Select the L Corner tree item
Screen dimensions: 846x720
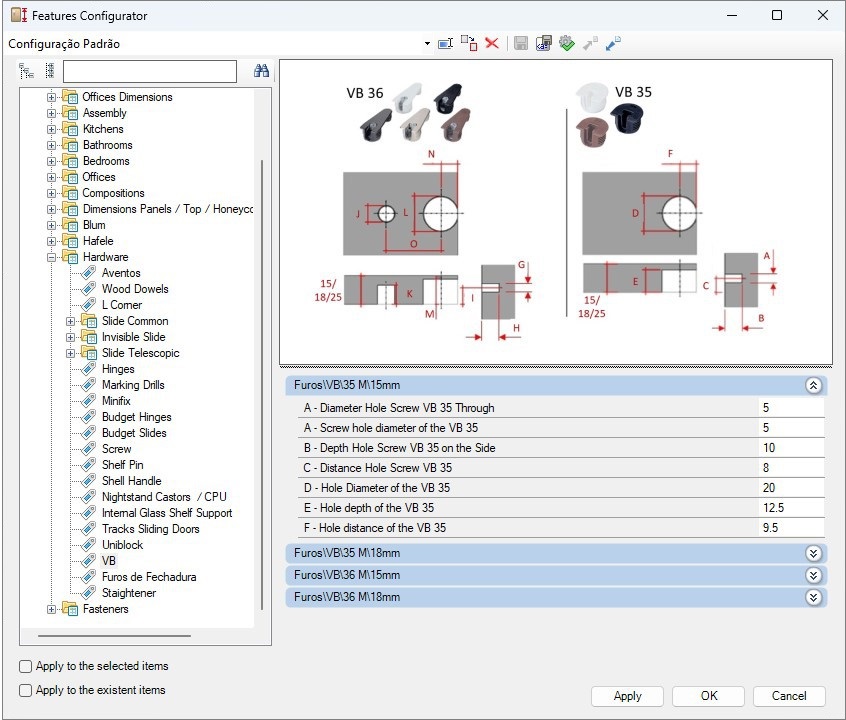122,305
